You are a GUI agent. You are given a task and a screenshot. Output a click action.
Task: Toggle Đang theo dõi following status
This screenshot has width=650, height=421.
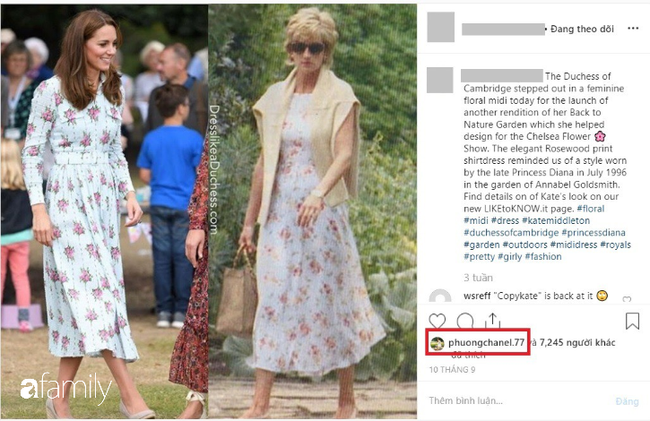pyautogui.click(x=582, y=29)
